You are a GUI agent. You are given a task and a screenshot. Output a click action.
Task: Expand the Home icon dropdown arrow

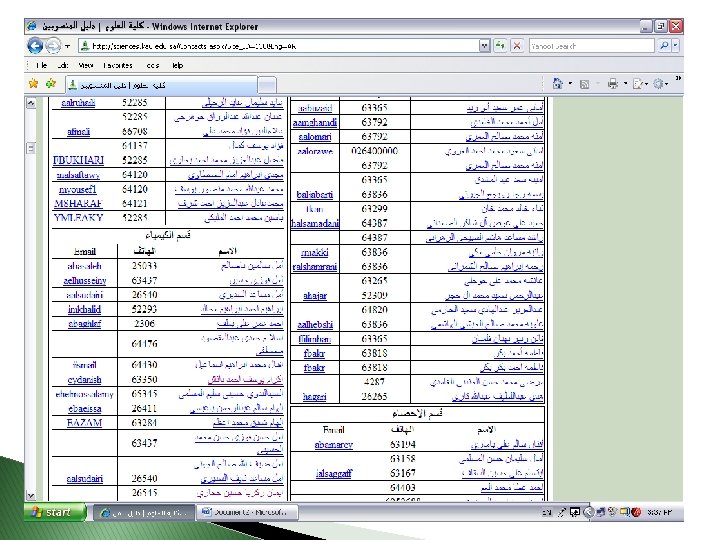570,84
